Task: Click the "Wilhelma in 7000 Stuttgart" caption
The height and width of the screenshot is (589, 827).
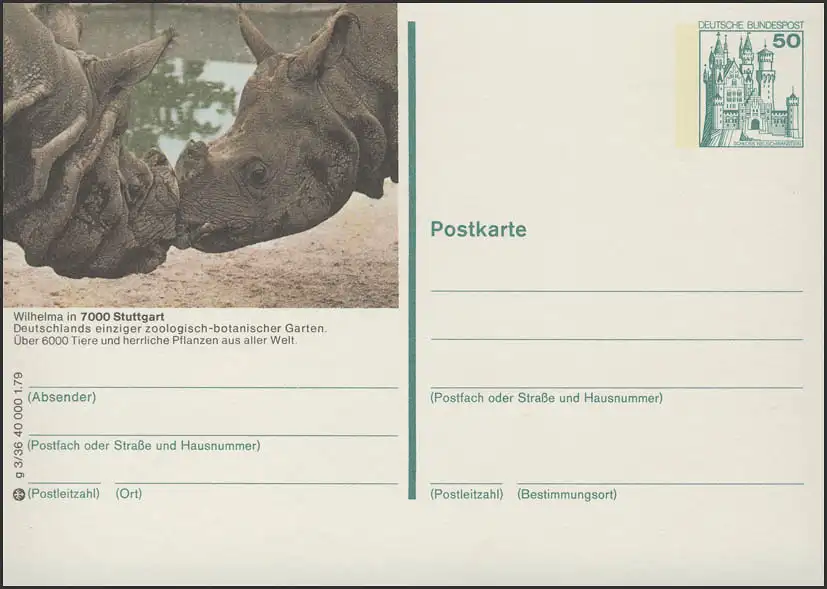Action: (x=89, y=317)
